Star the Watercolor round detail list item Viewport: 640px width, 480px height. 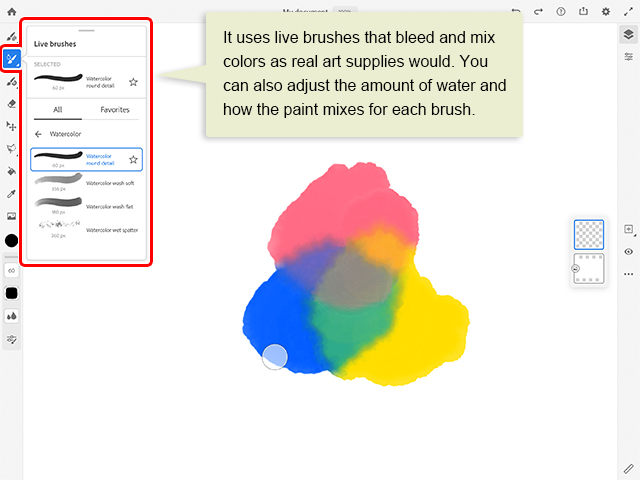pyautogui.click(x=133, y=159)
